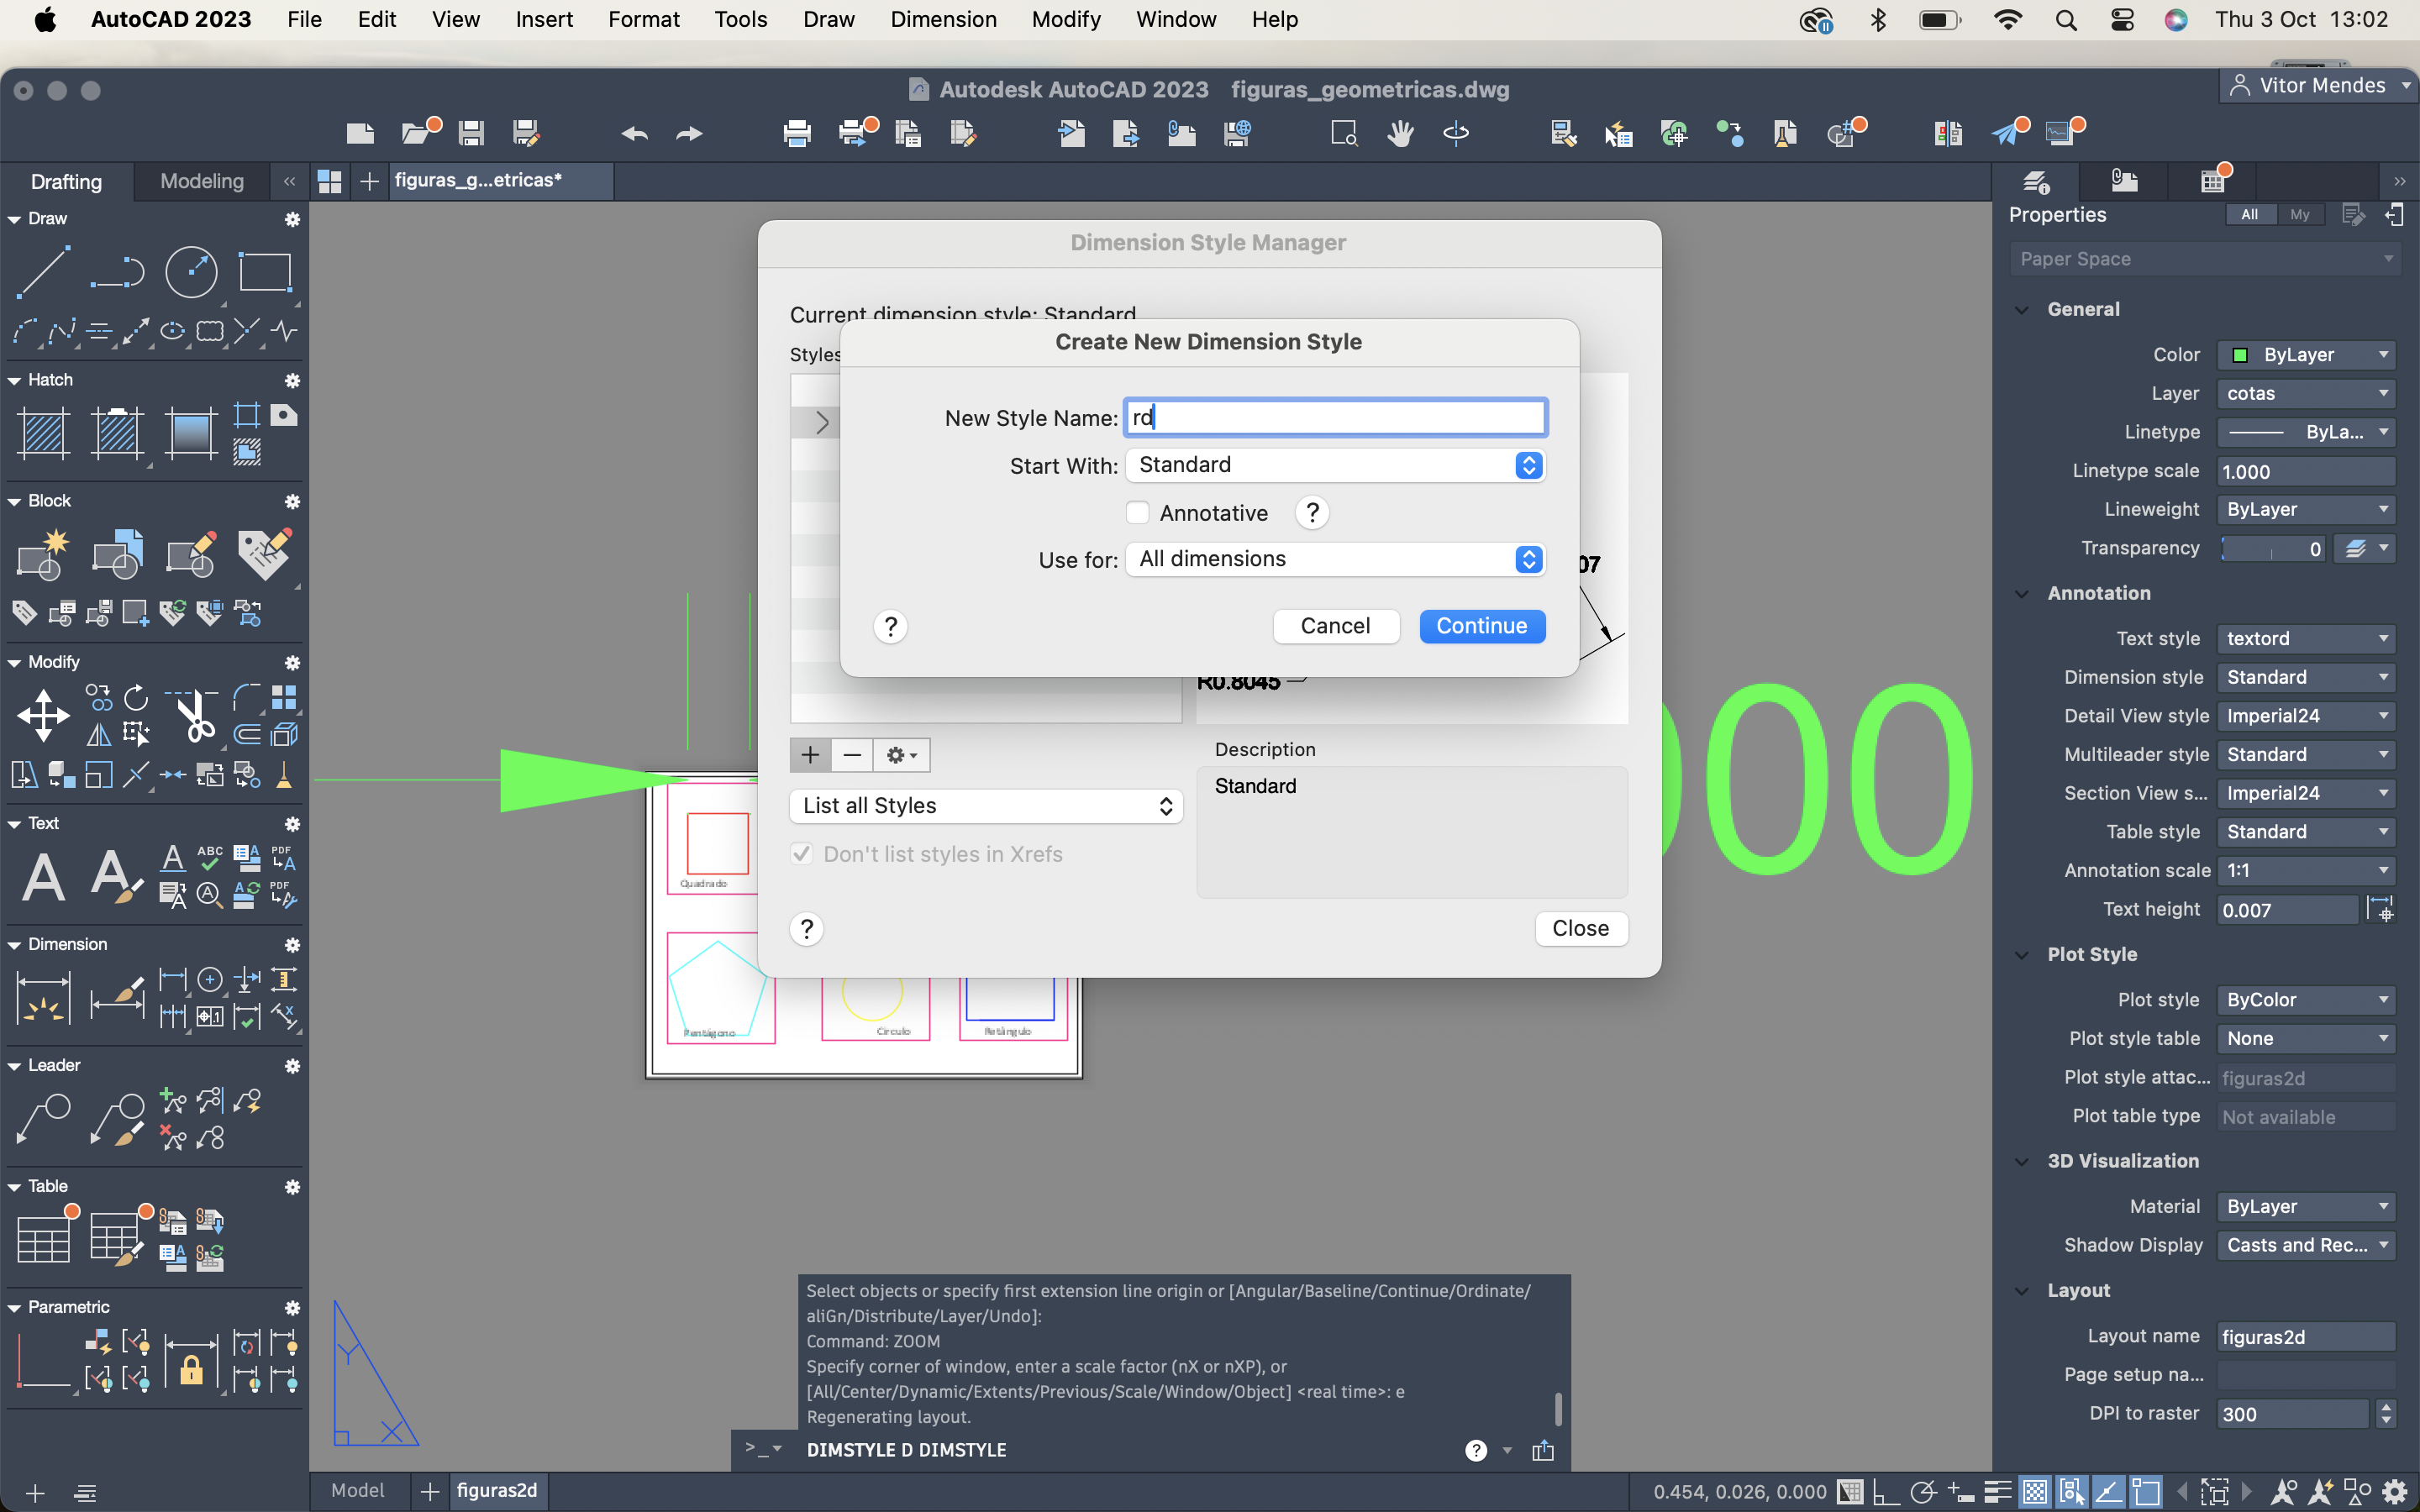Screen dimensions: 2420x1512
Task: Click the Continue button
Action: pyautogui.click(x=1481, y=626)
